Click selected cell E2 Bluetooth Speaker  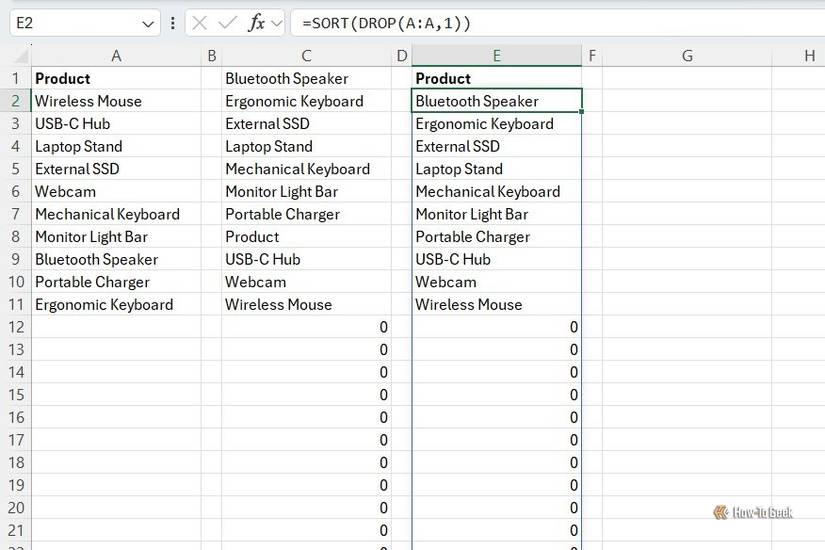(497, 101)
